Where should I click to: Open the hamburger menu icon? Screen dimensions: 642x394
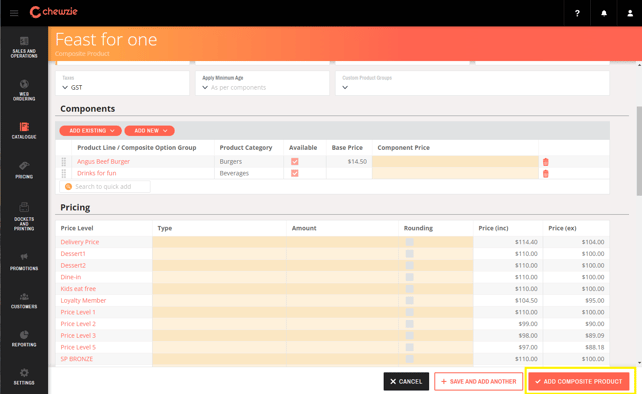click(x=14, y=13)
